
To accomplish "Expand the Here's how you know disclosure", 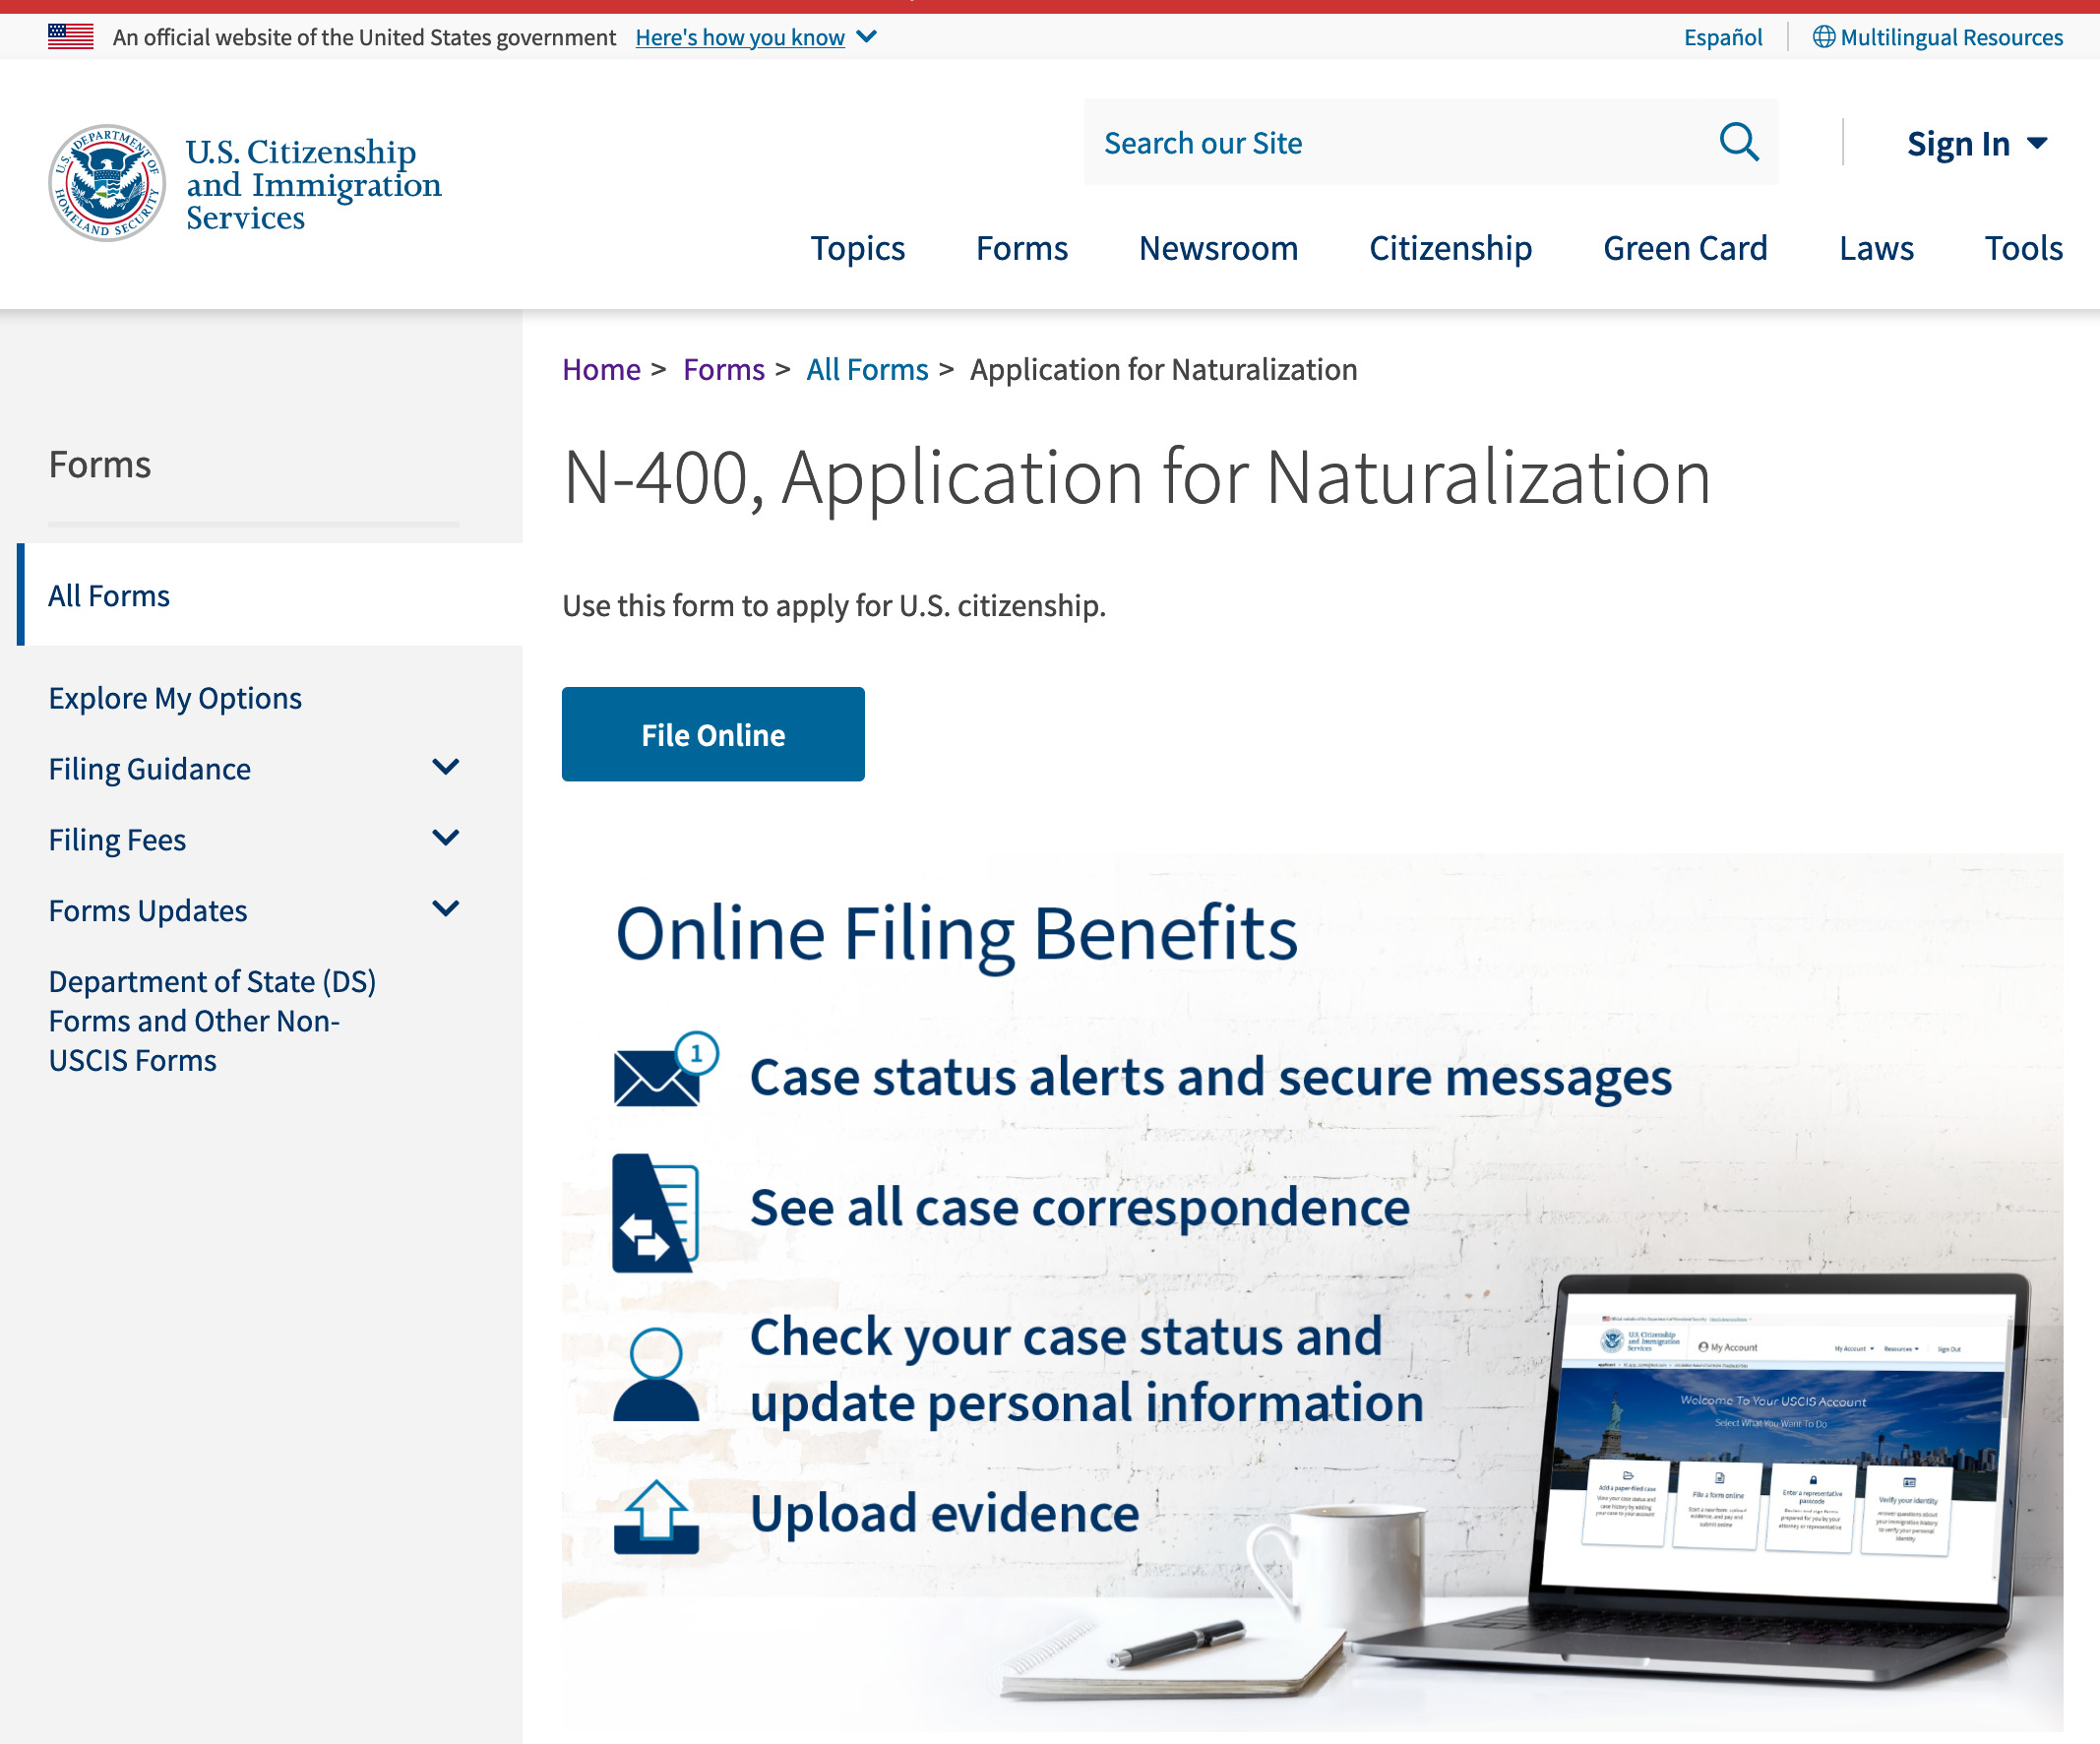I will (x=755, y=37).
